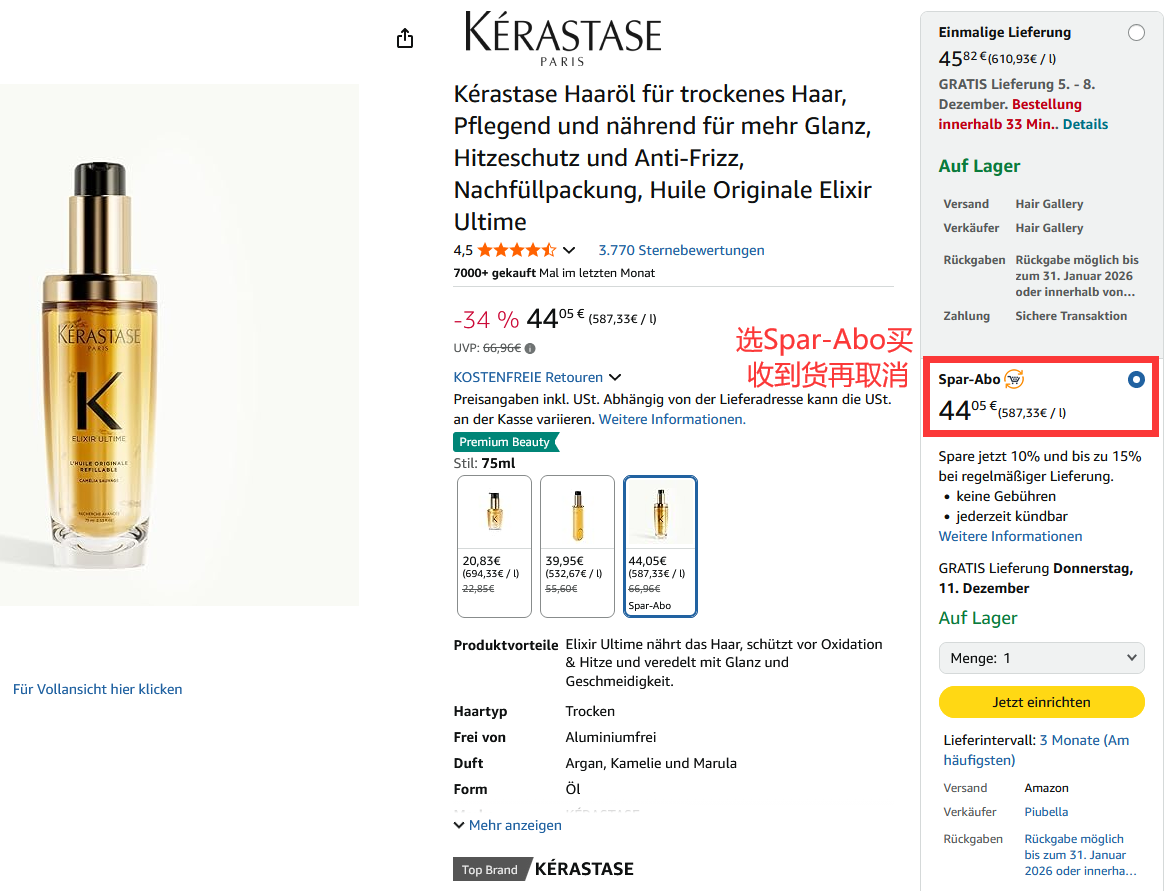Click Für Vollansicht hier klicken link
1167x891 pixels.
pos(98,689)
